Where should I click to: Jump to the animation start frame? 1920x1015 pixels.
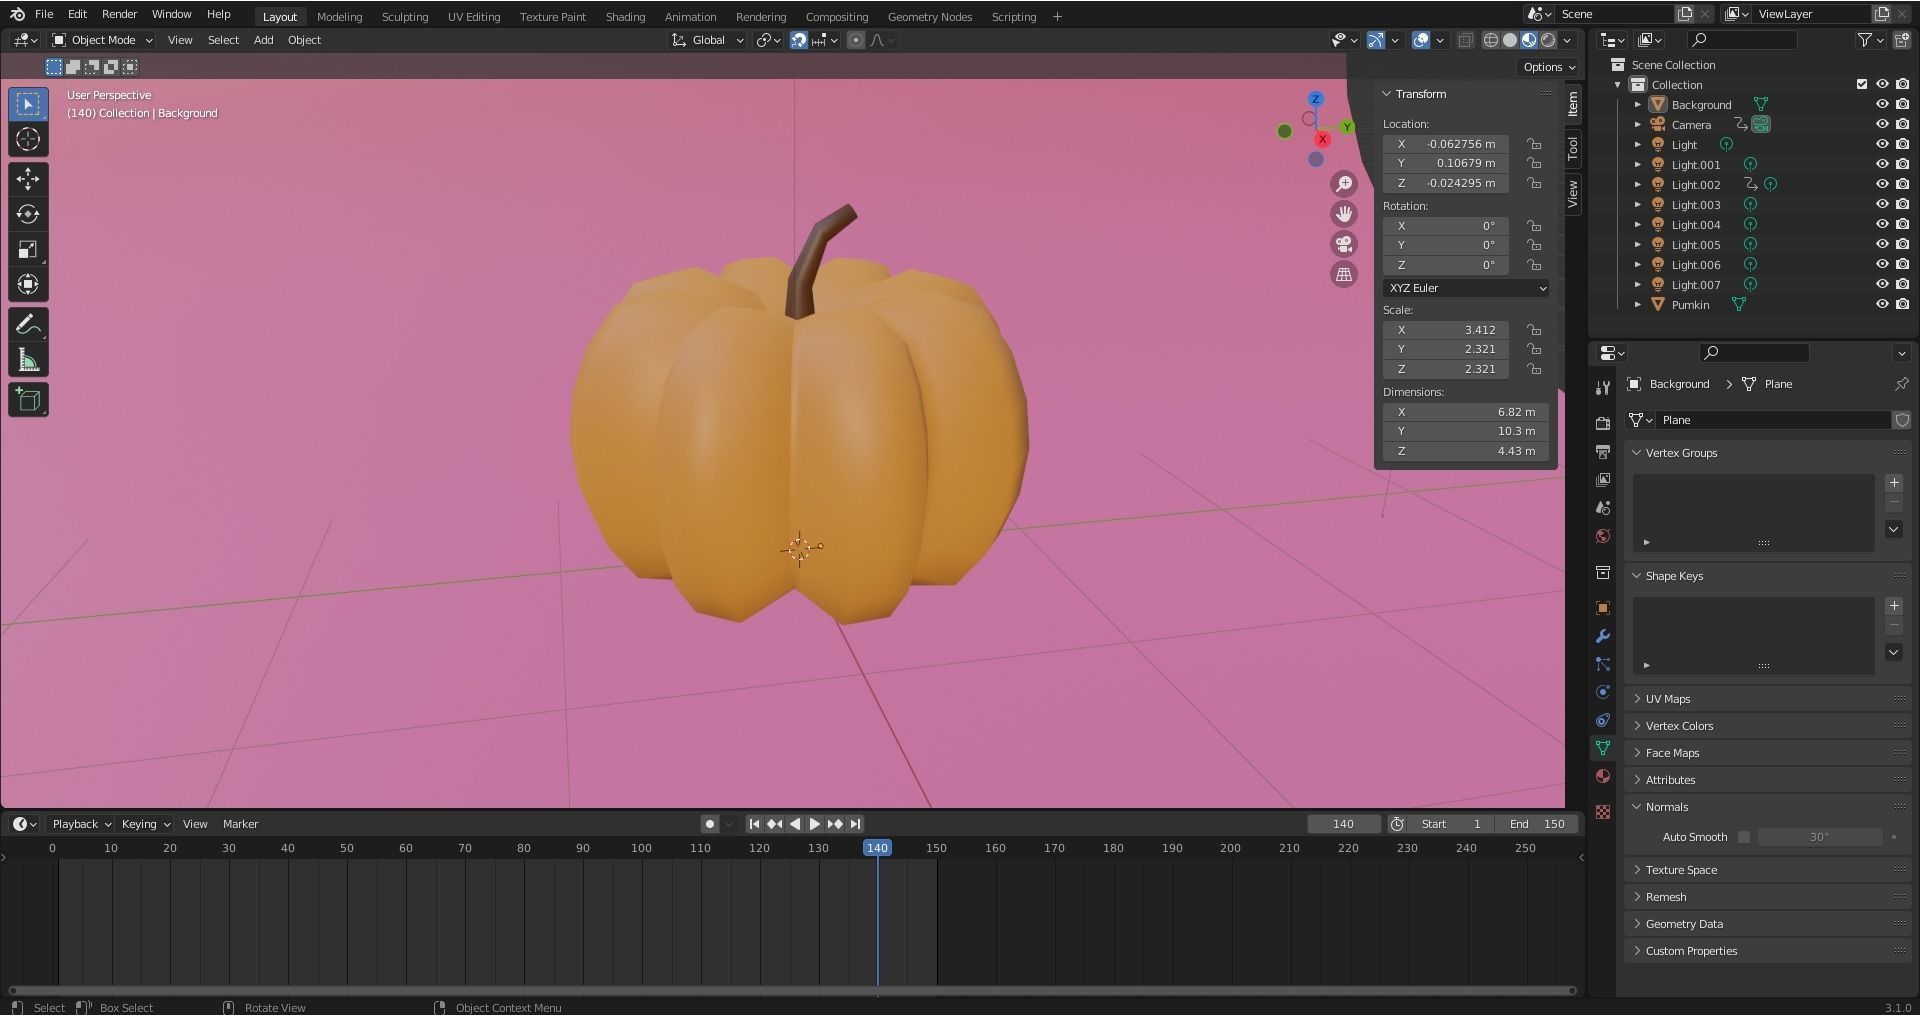coord(754,824)
